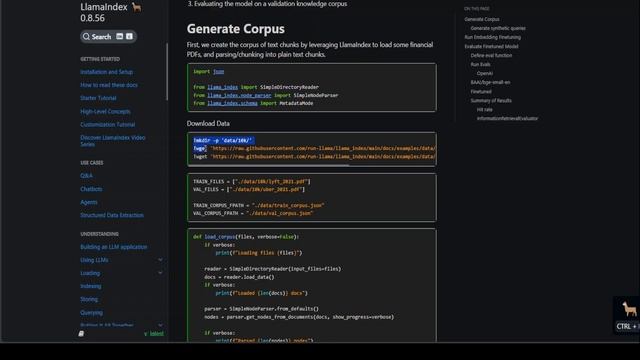Open the Querying page
This screenshot has height=360, width=640.
pos(91,313)
